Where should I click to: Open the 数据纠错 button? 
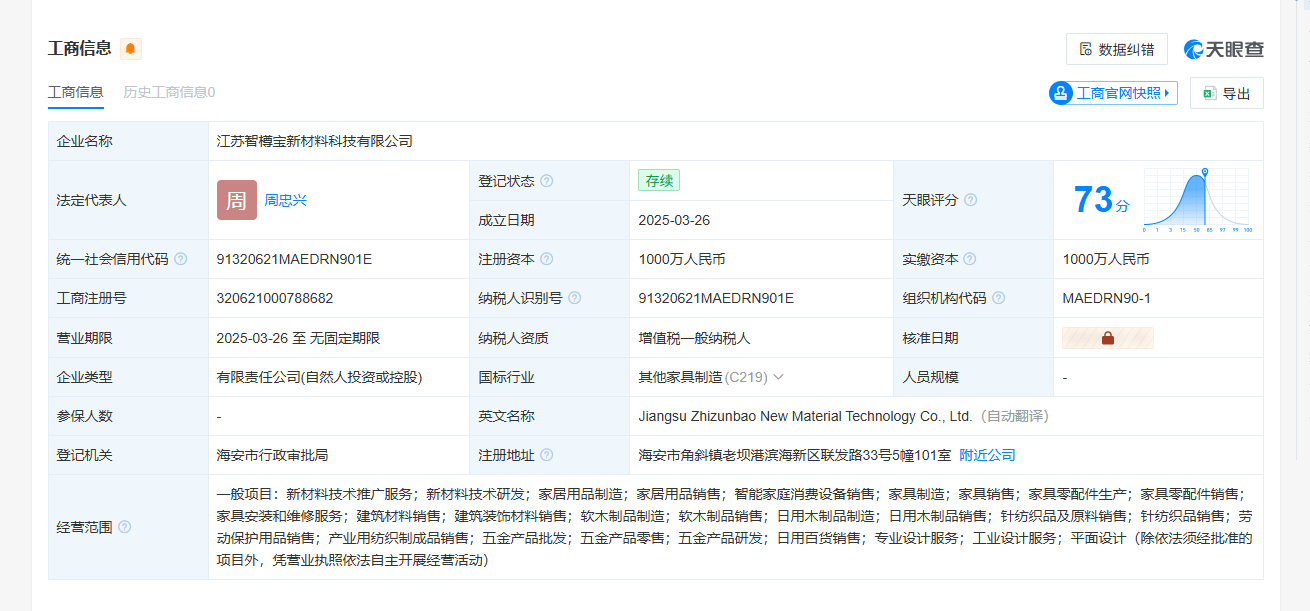[x=1117, y=49]
